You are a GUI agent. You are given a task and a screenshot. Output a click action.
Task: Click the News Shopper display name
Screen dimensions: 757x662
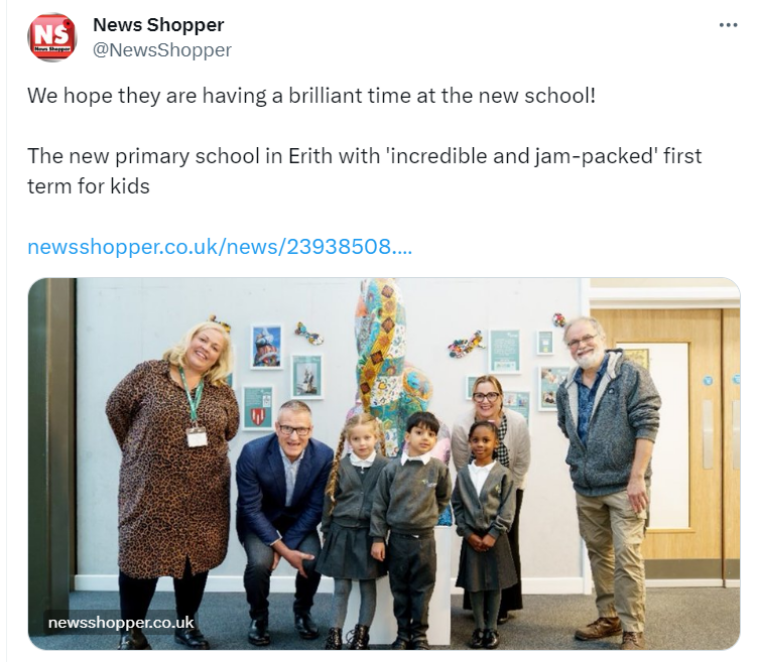tap(158, 25)
